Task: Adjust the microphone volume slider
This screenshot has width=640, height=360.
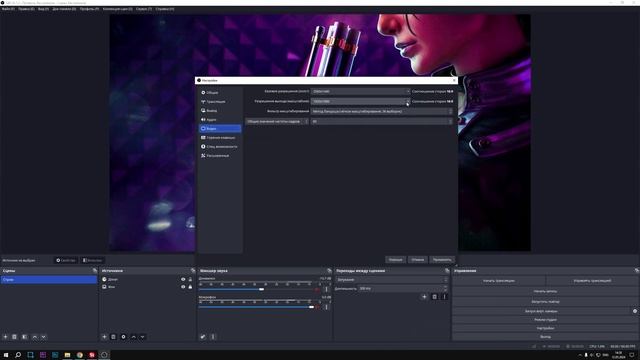Action: 256,307
